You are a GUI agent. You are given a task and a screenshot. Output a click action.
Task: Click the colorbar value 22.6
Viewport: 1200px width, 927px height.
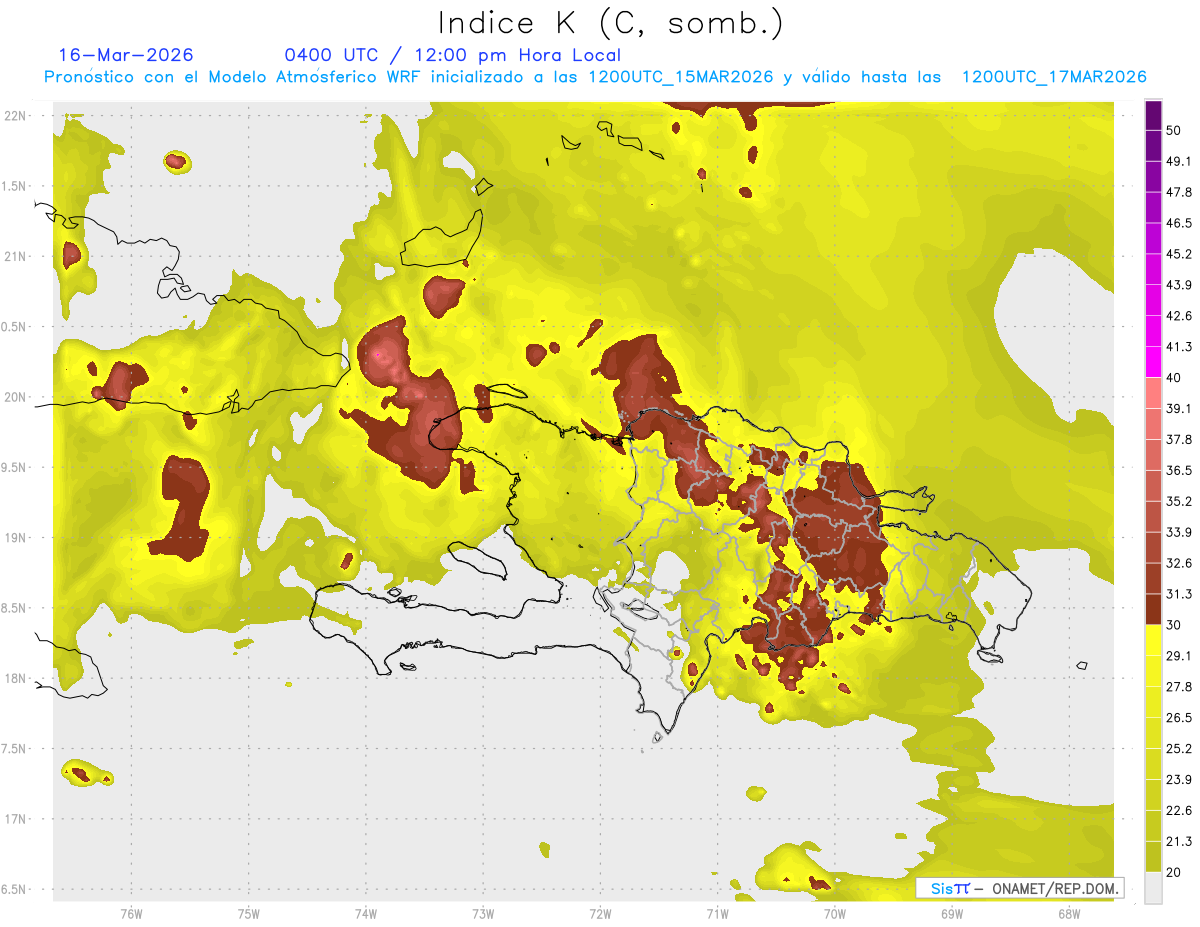[x=1179, y=810]
